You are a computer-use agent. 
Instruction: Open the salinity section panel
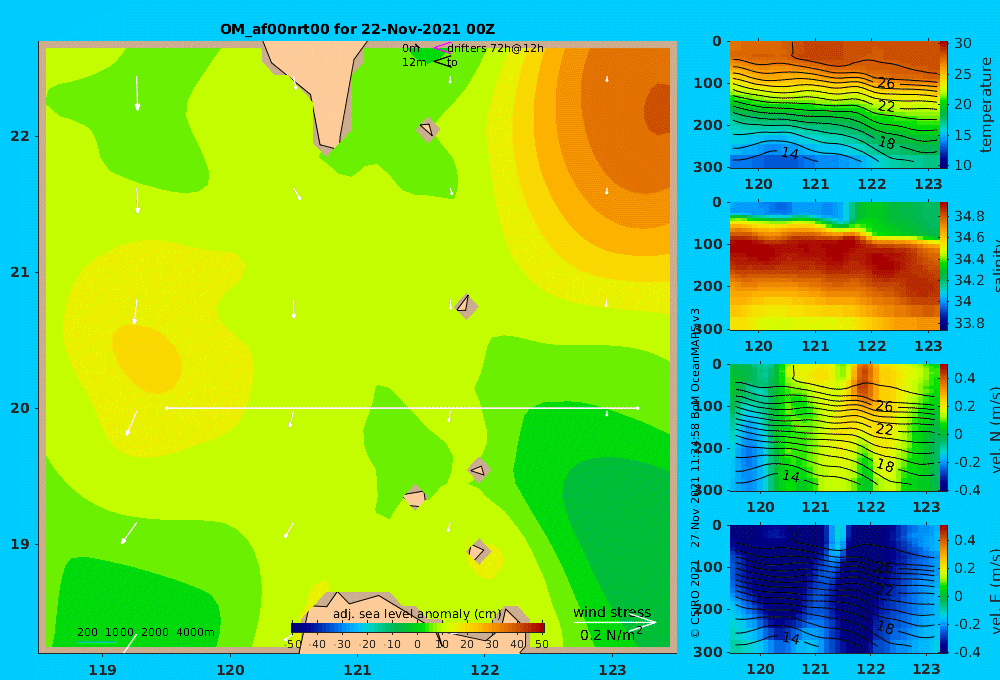tap(834, 266)
